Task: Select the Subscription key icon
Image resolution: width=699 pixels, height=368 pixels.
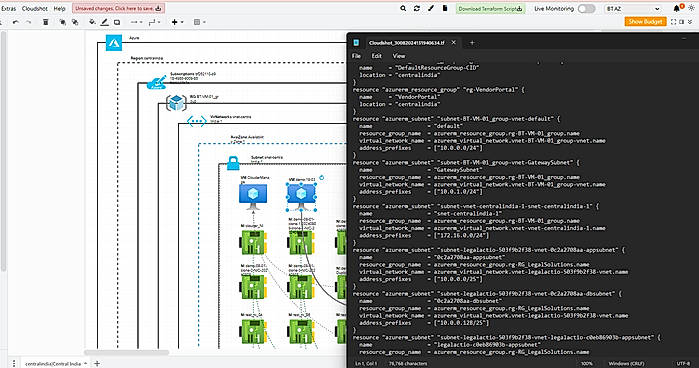Action: click(x=156, y=83)
